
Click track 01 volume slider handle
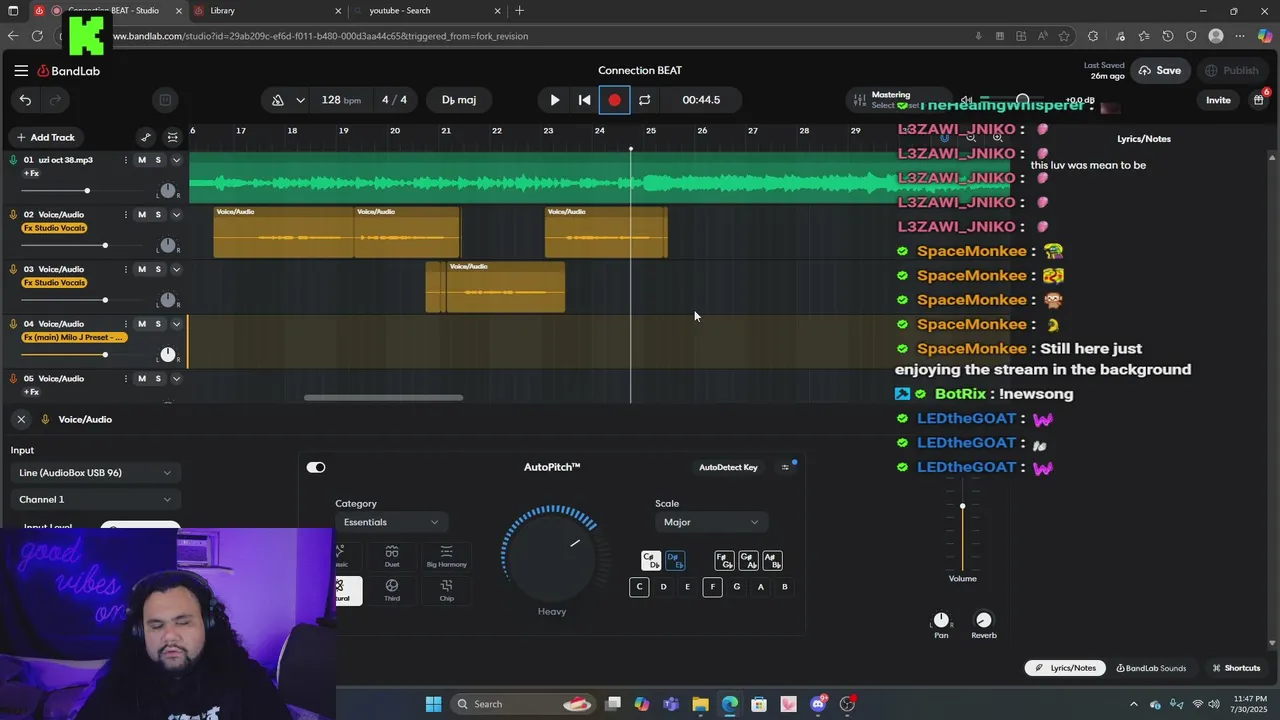point(87,191)
